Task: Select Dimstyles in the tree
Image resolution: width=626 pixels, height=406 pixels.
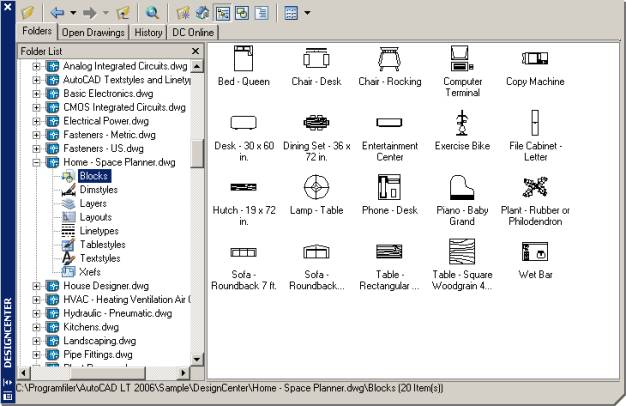Action: (x=99, y=190)
